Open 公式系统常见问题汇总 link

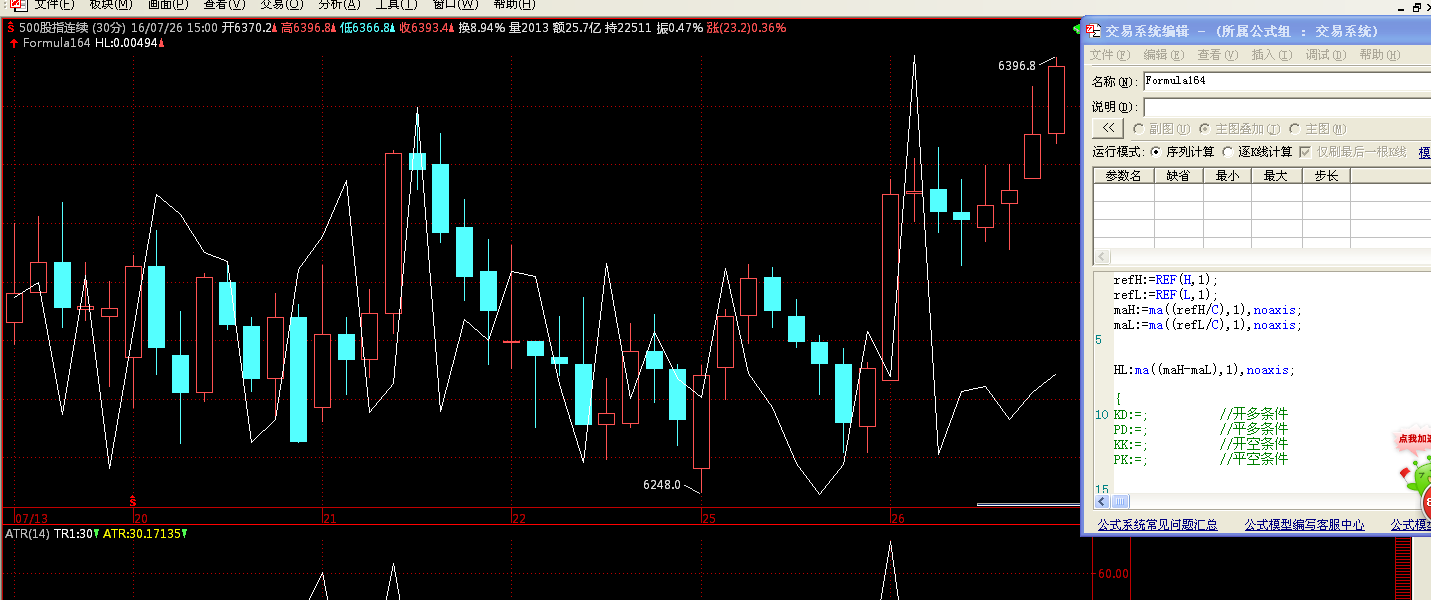click(1157, 524)
